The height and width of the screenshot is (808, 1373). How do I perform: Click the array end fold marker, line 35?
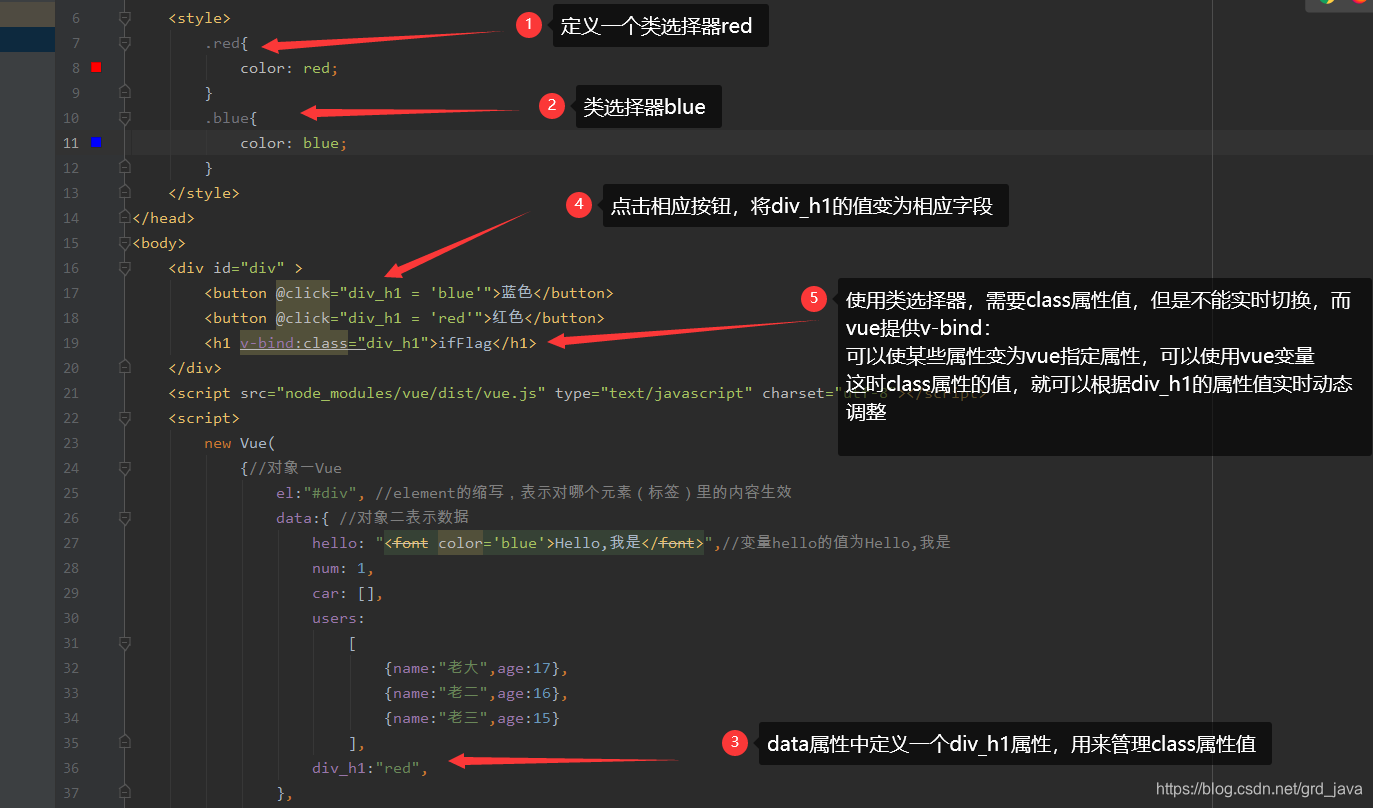click(125, 743)
